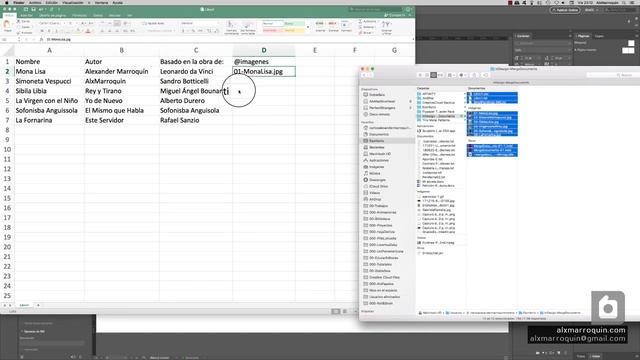Select column header D
The image size is (640, 360).
click(264, 50)
